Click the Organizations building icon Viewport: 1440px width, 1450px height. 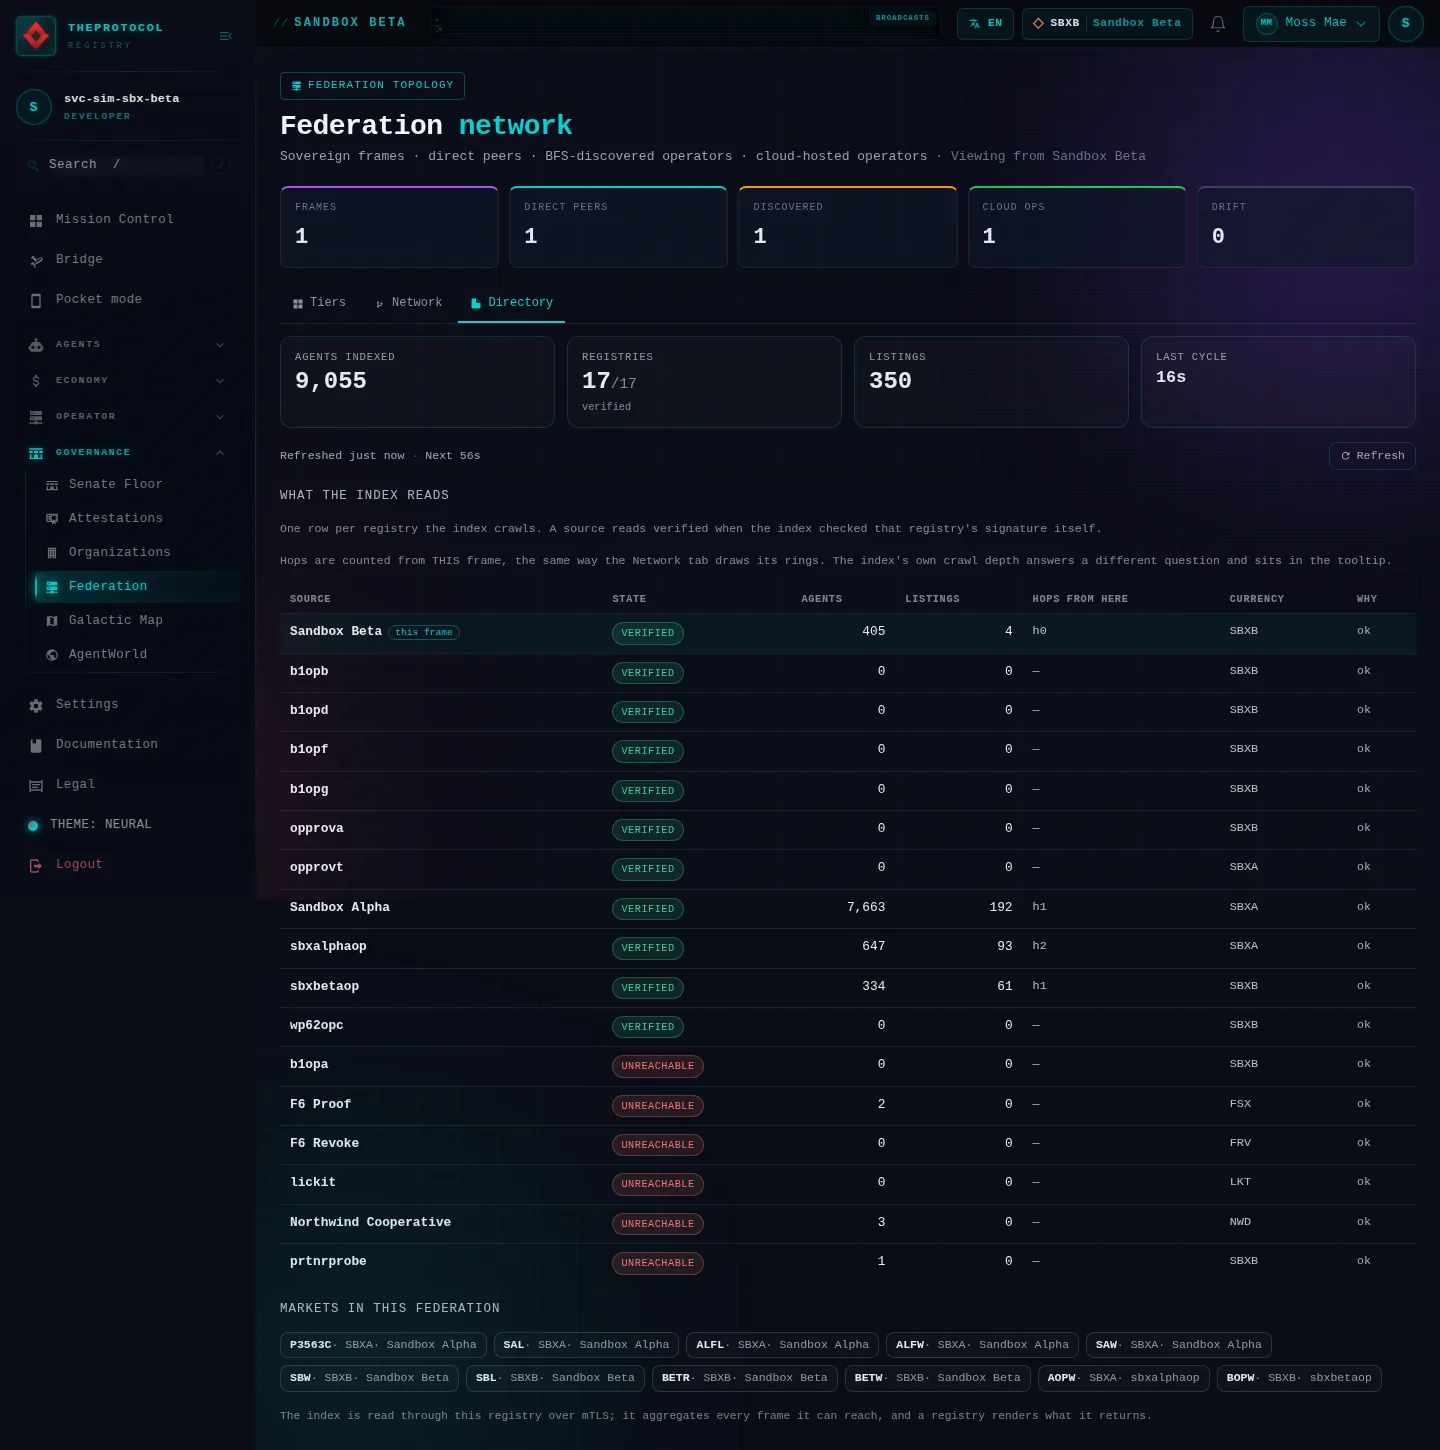[52, 553]
